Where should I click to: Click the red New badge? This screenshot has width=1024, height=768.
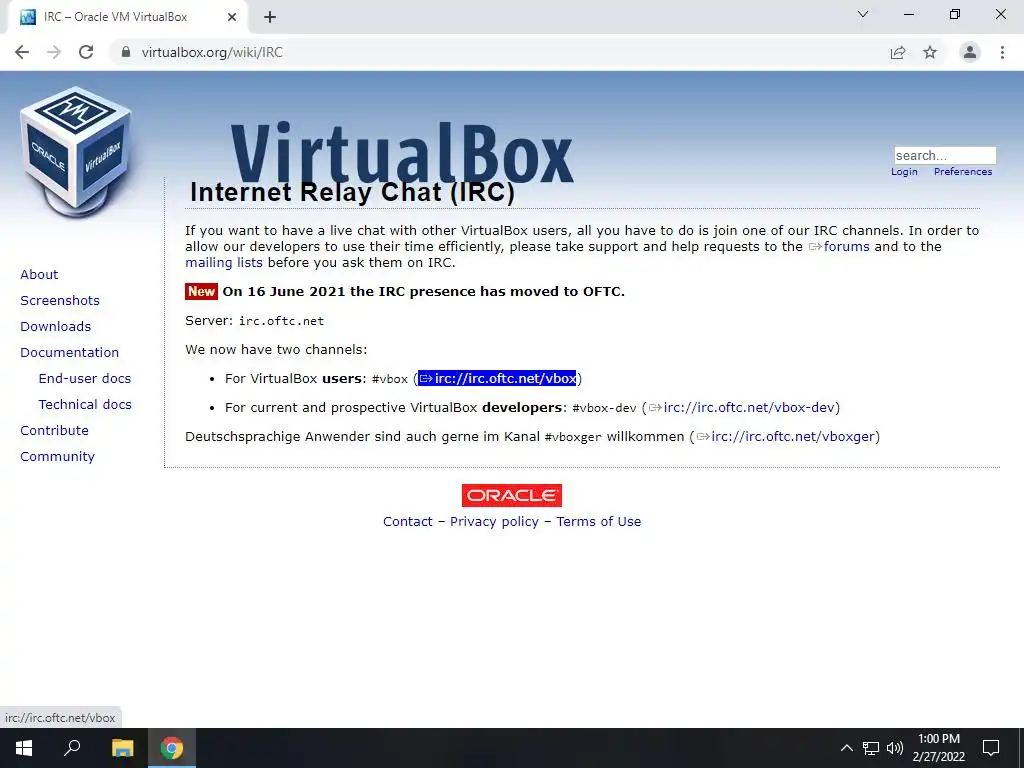(201, 291)
